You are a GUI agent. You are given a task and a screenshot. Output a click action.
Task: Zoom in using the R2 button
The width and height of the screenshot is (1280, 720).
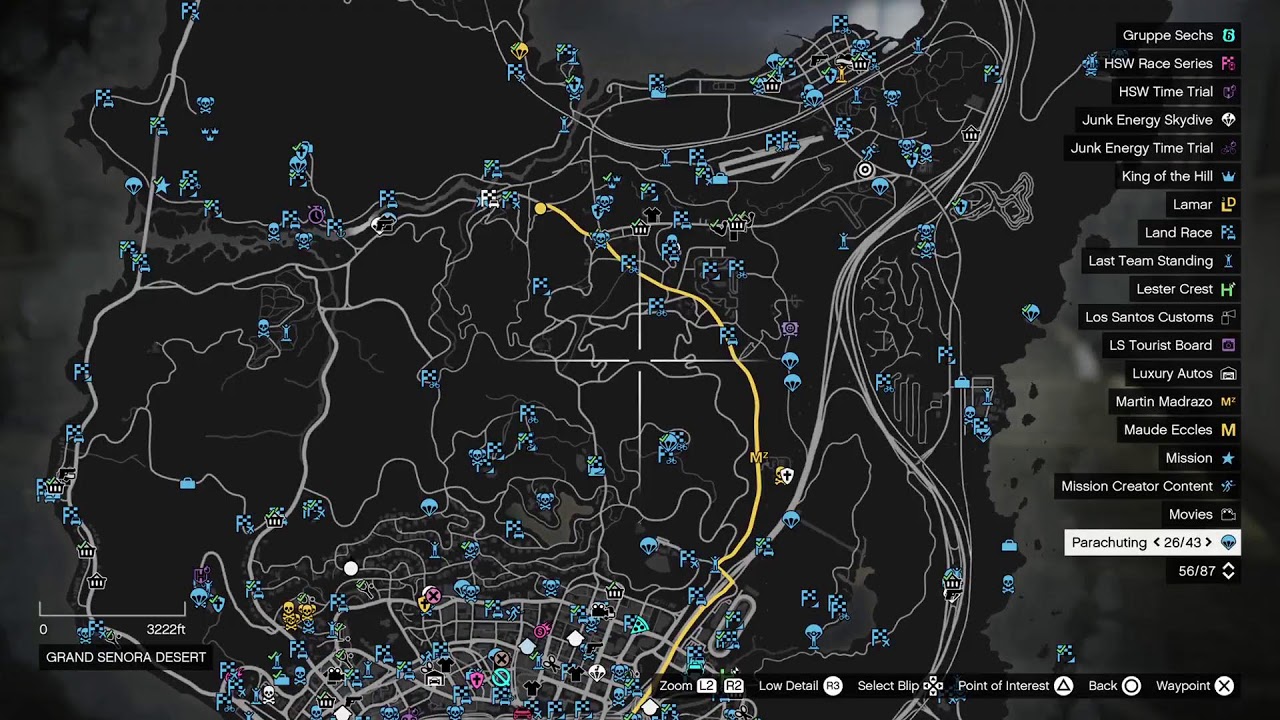tap(733, 686)
